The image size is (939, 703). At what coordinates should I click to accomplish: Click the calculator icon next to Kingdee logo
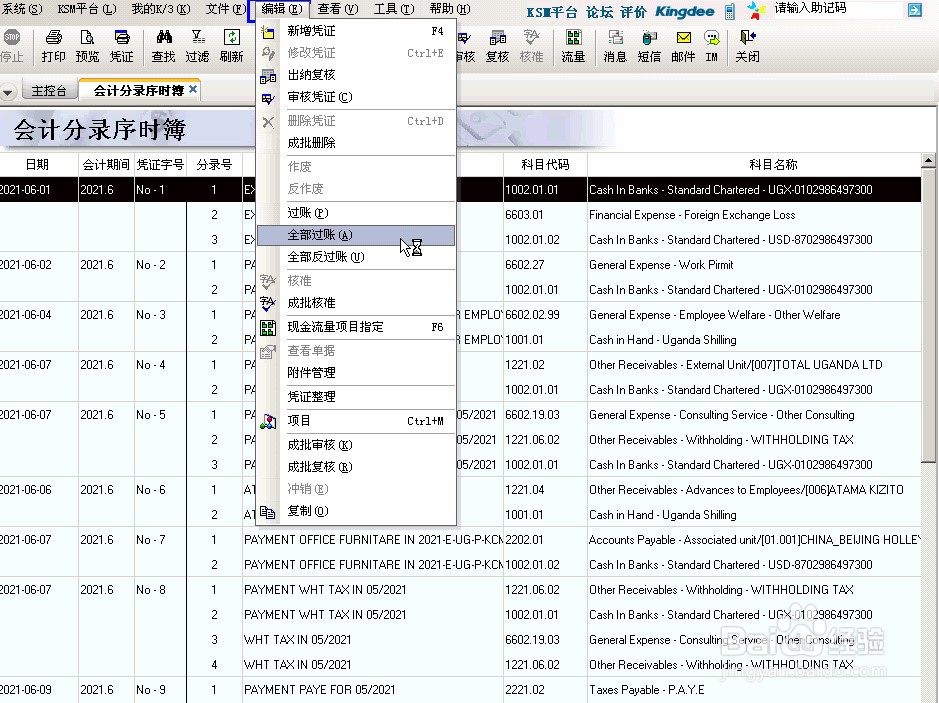[x=729, y=11]
